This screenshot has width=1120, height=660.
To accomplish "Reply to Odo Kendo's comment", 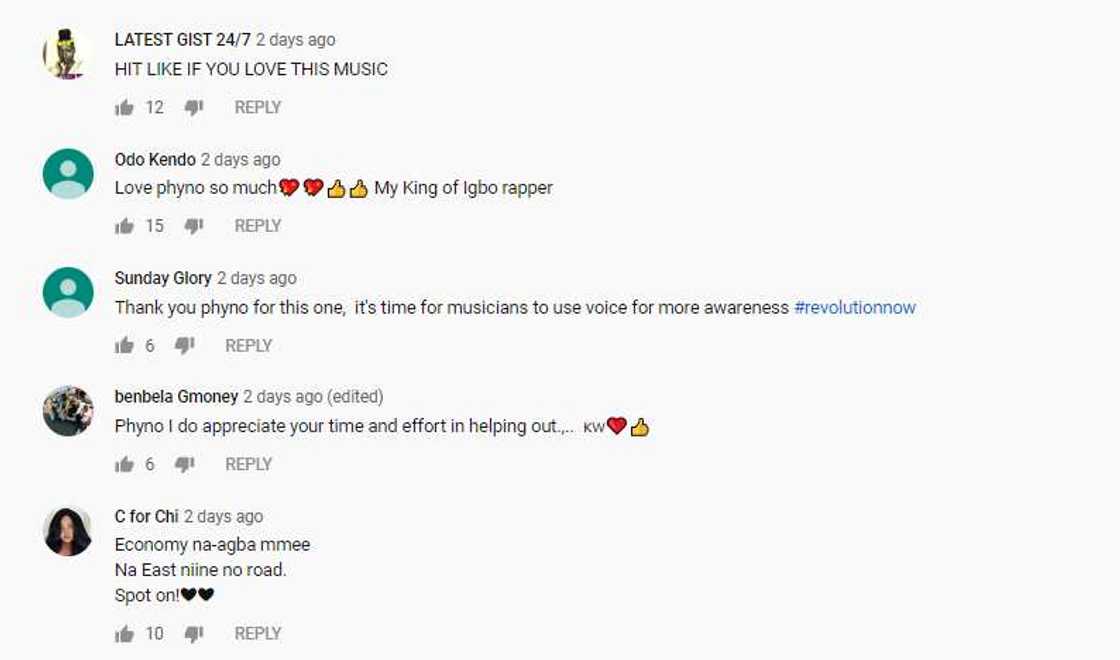I will [258, 226].
